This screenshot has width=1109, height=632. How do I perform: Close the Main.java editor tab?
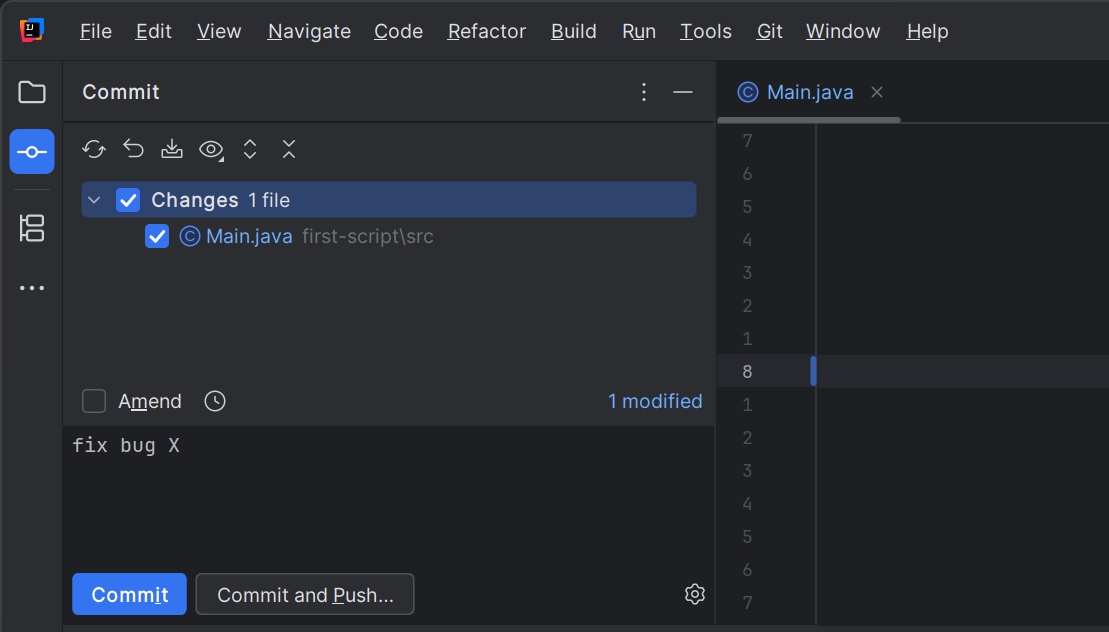click(877, 92)
